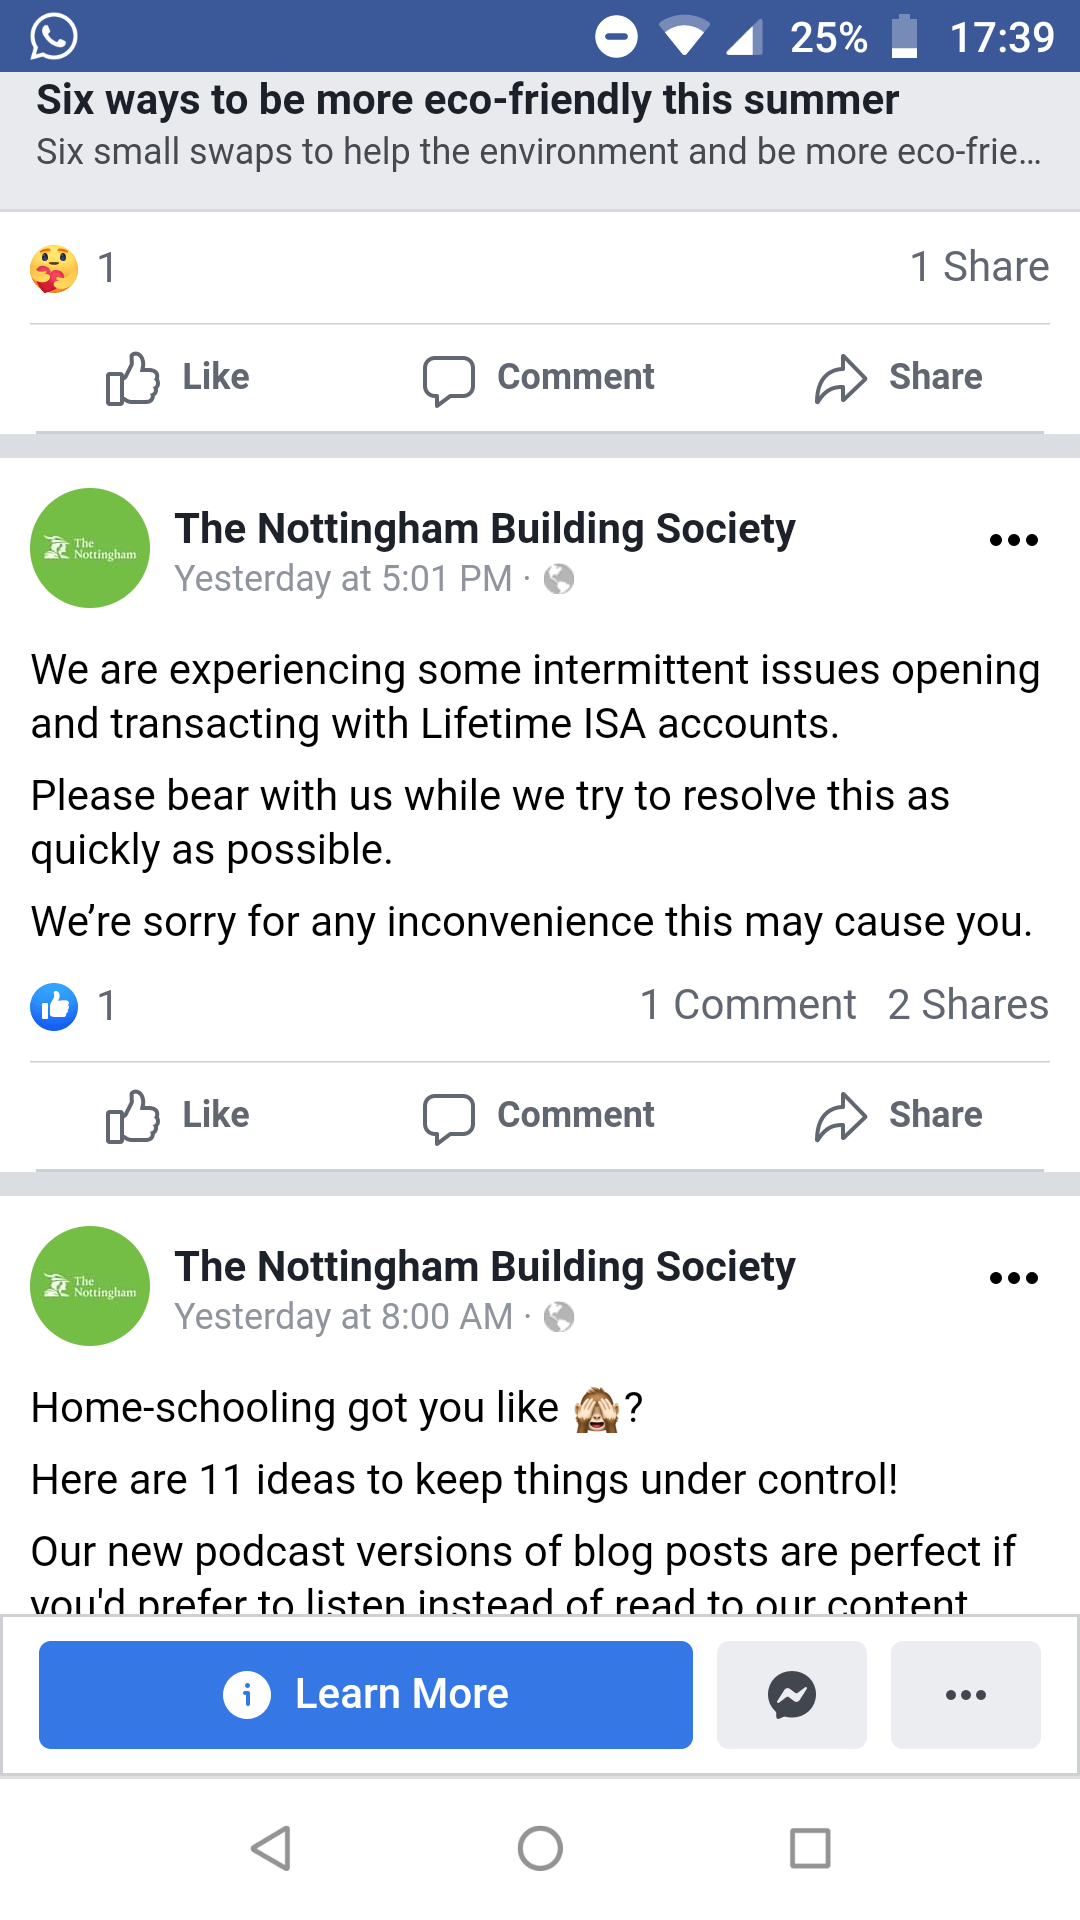Image resolution: width=1080 pixels, height=1920 pixels.
Task: Like the Lifetime ISA issues post
Action: point(178,1116)
